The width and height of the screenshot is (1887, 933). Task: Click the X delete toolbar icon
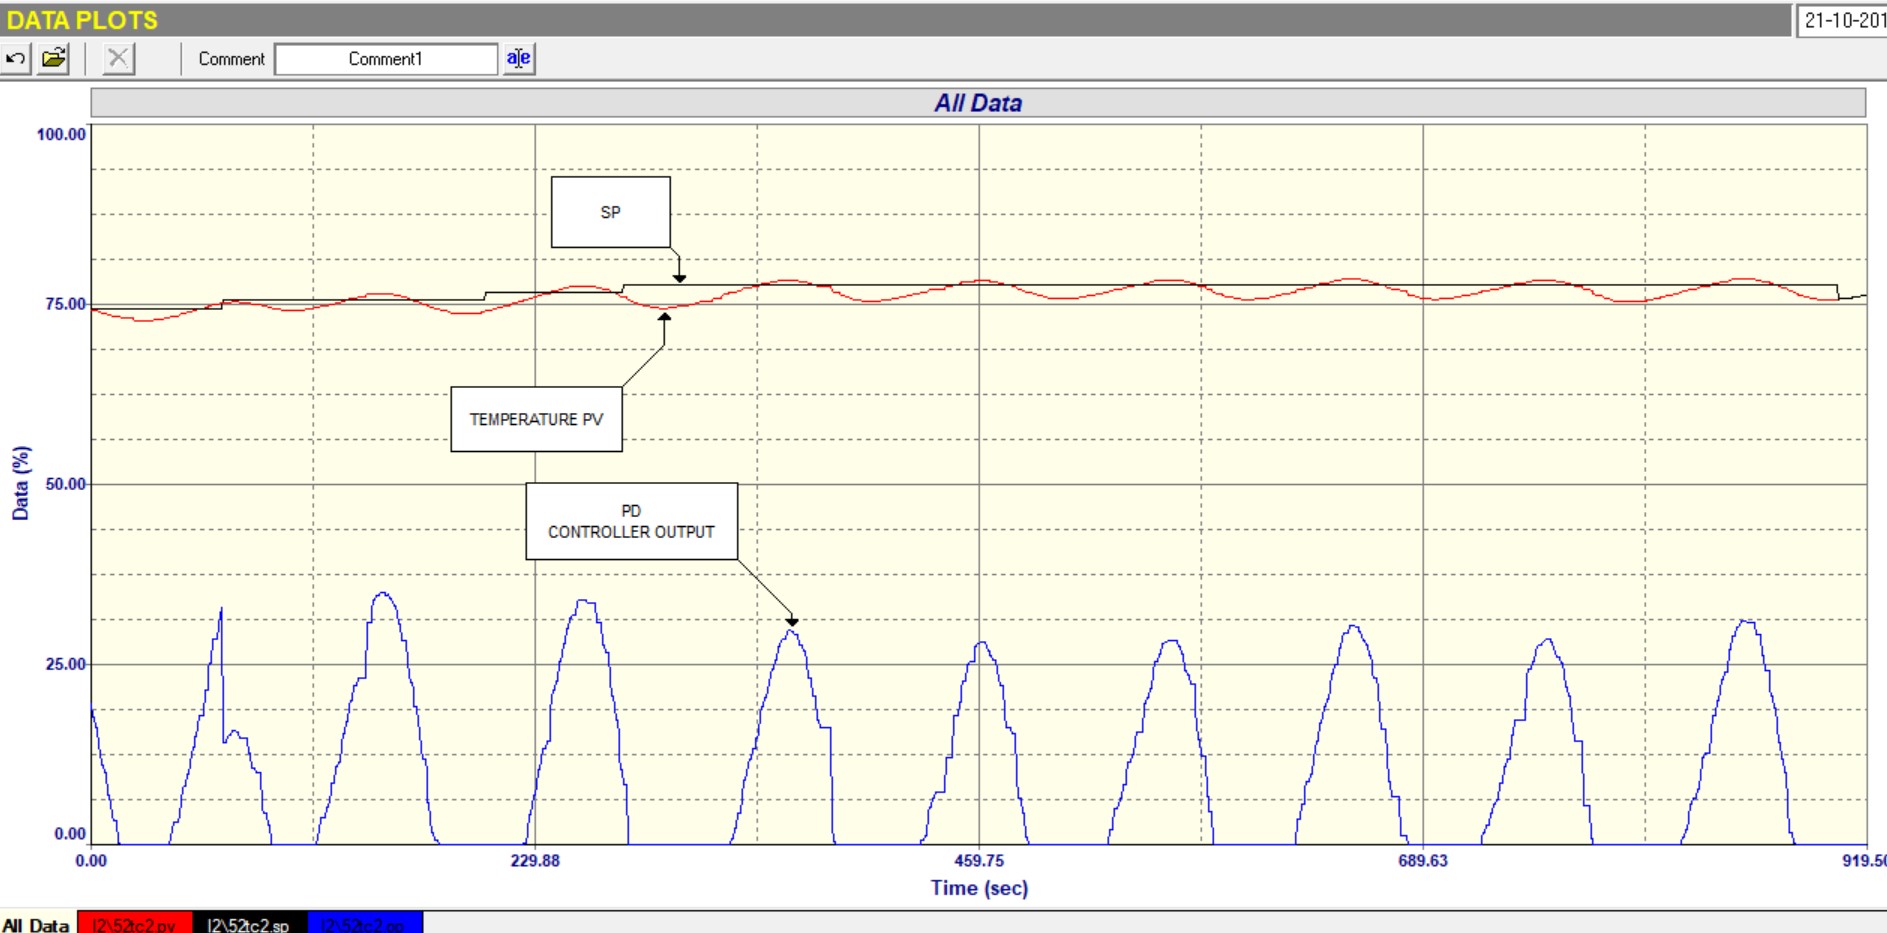pos(118,59)
